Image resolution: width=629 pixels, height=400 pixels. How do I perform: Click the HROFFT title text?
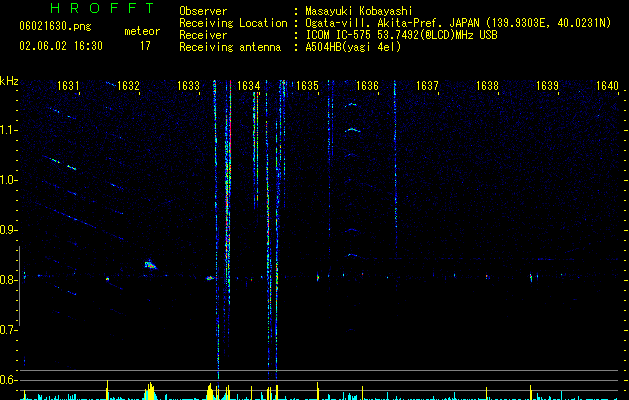coord(102,8)
